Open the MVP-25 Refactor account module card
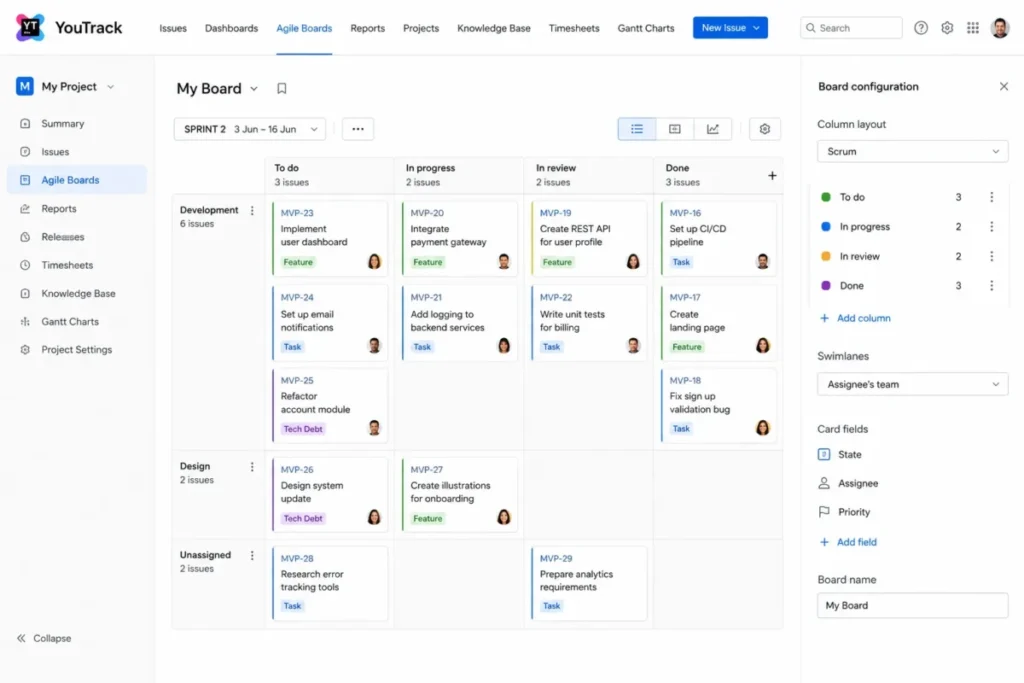The width and height of the screenshot is (1024, 683). [x=330, y=405]
